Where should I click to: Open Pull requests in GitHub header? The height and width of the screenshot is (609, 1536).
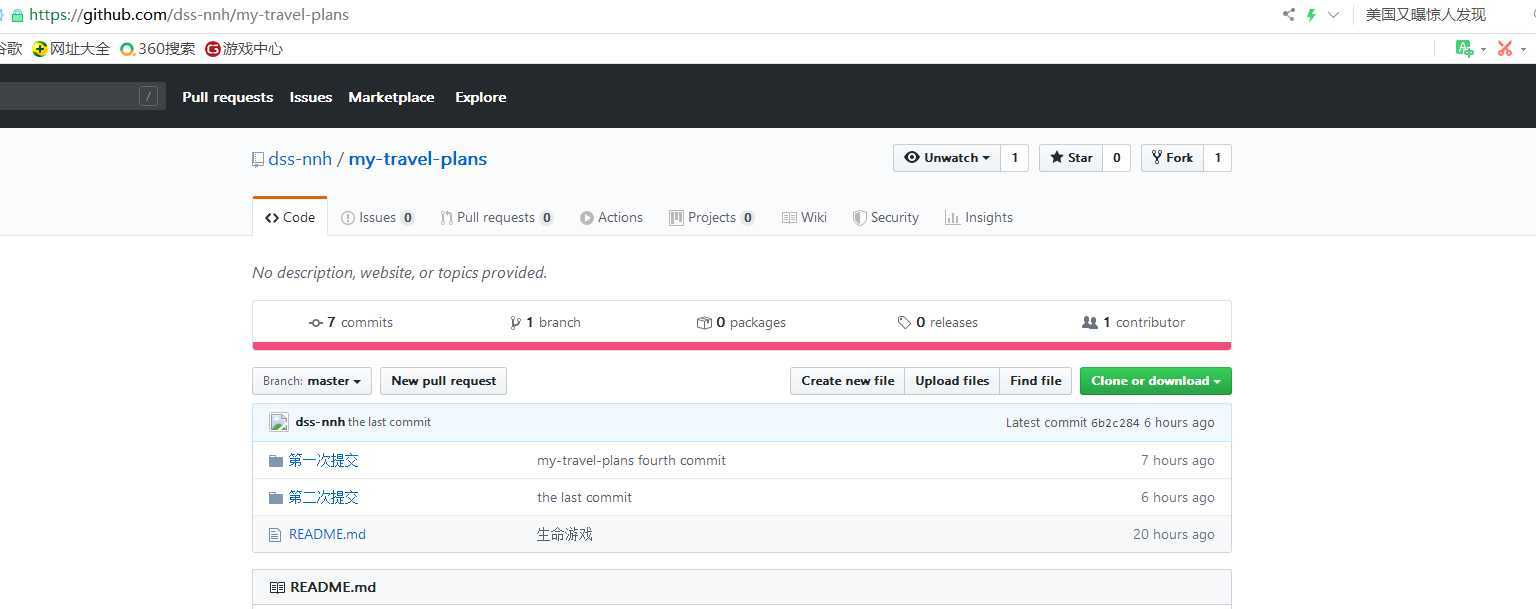point(227,97)
